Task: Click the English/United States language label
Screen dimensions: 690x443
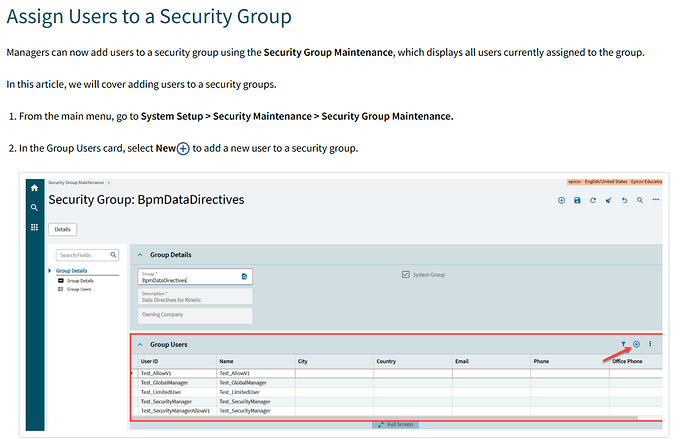Action: 606,182
